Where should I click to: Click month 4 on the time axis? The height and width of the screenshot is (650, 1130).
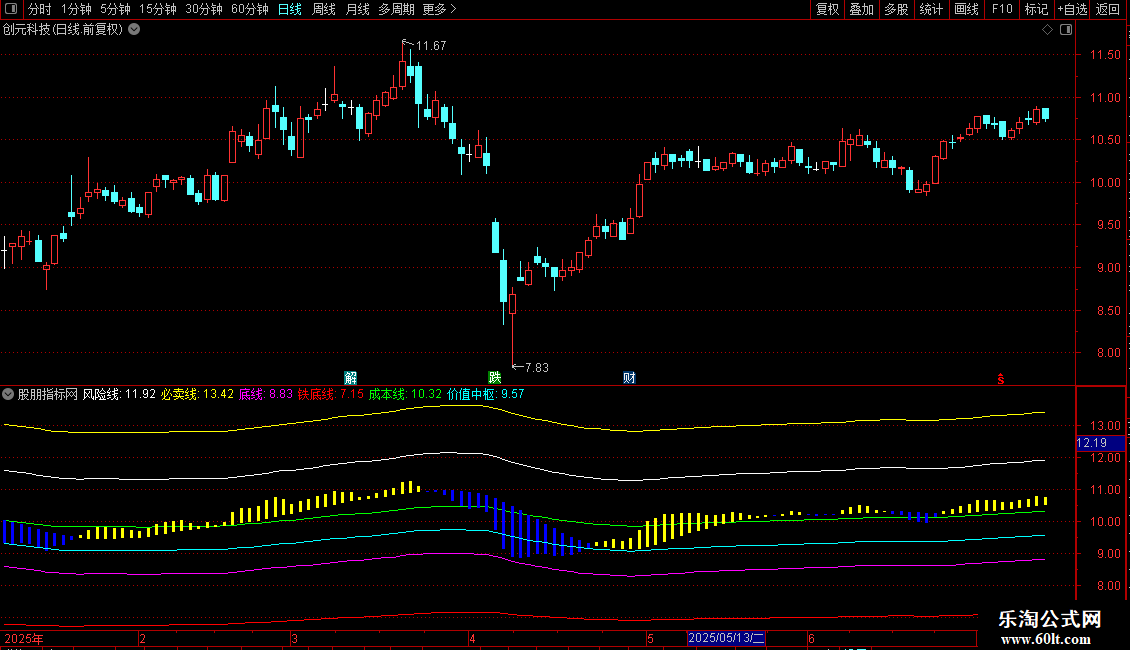tap(472, 638)
